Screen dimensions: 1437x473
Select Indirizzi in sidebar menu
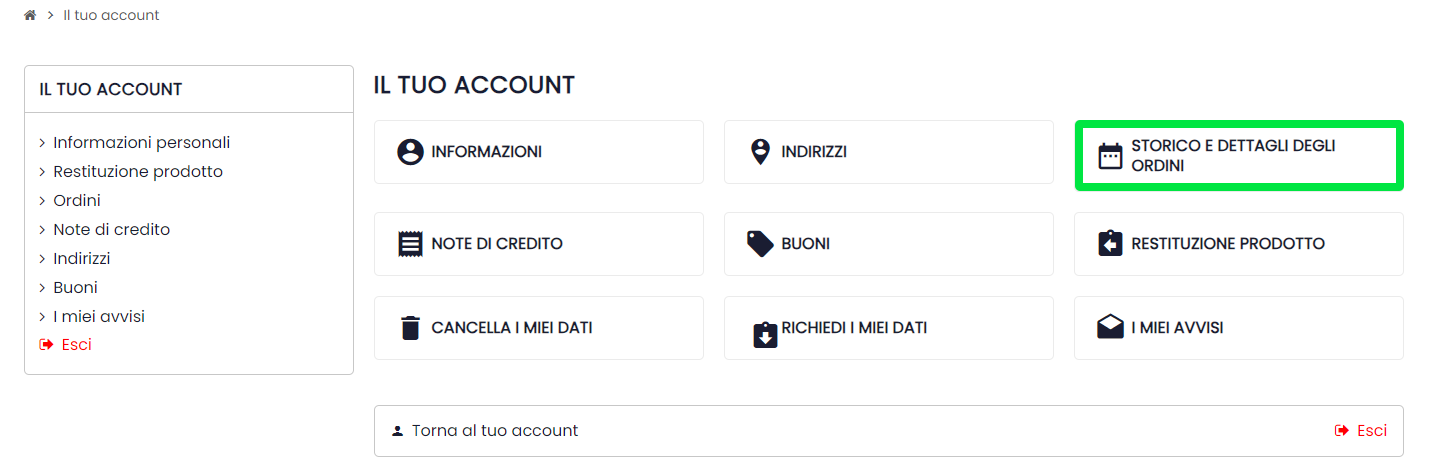click(81, 259)
